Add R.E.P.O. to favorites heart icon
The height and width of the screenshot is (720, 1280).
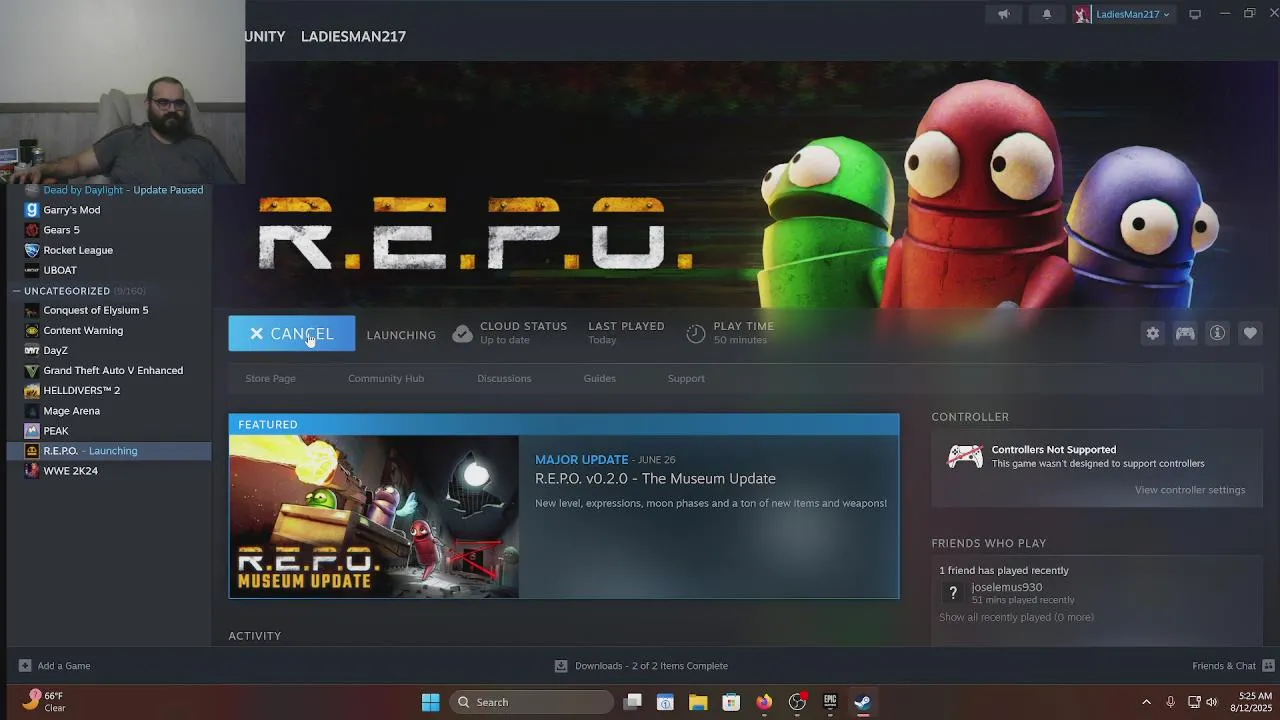[1250, 333]
